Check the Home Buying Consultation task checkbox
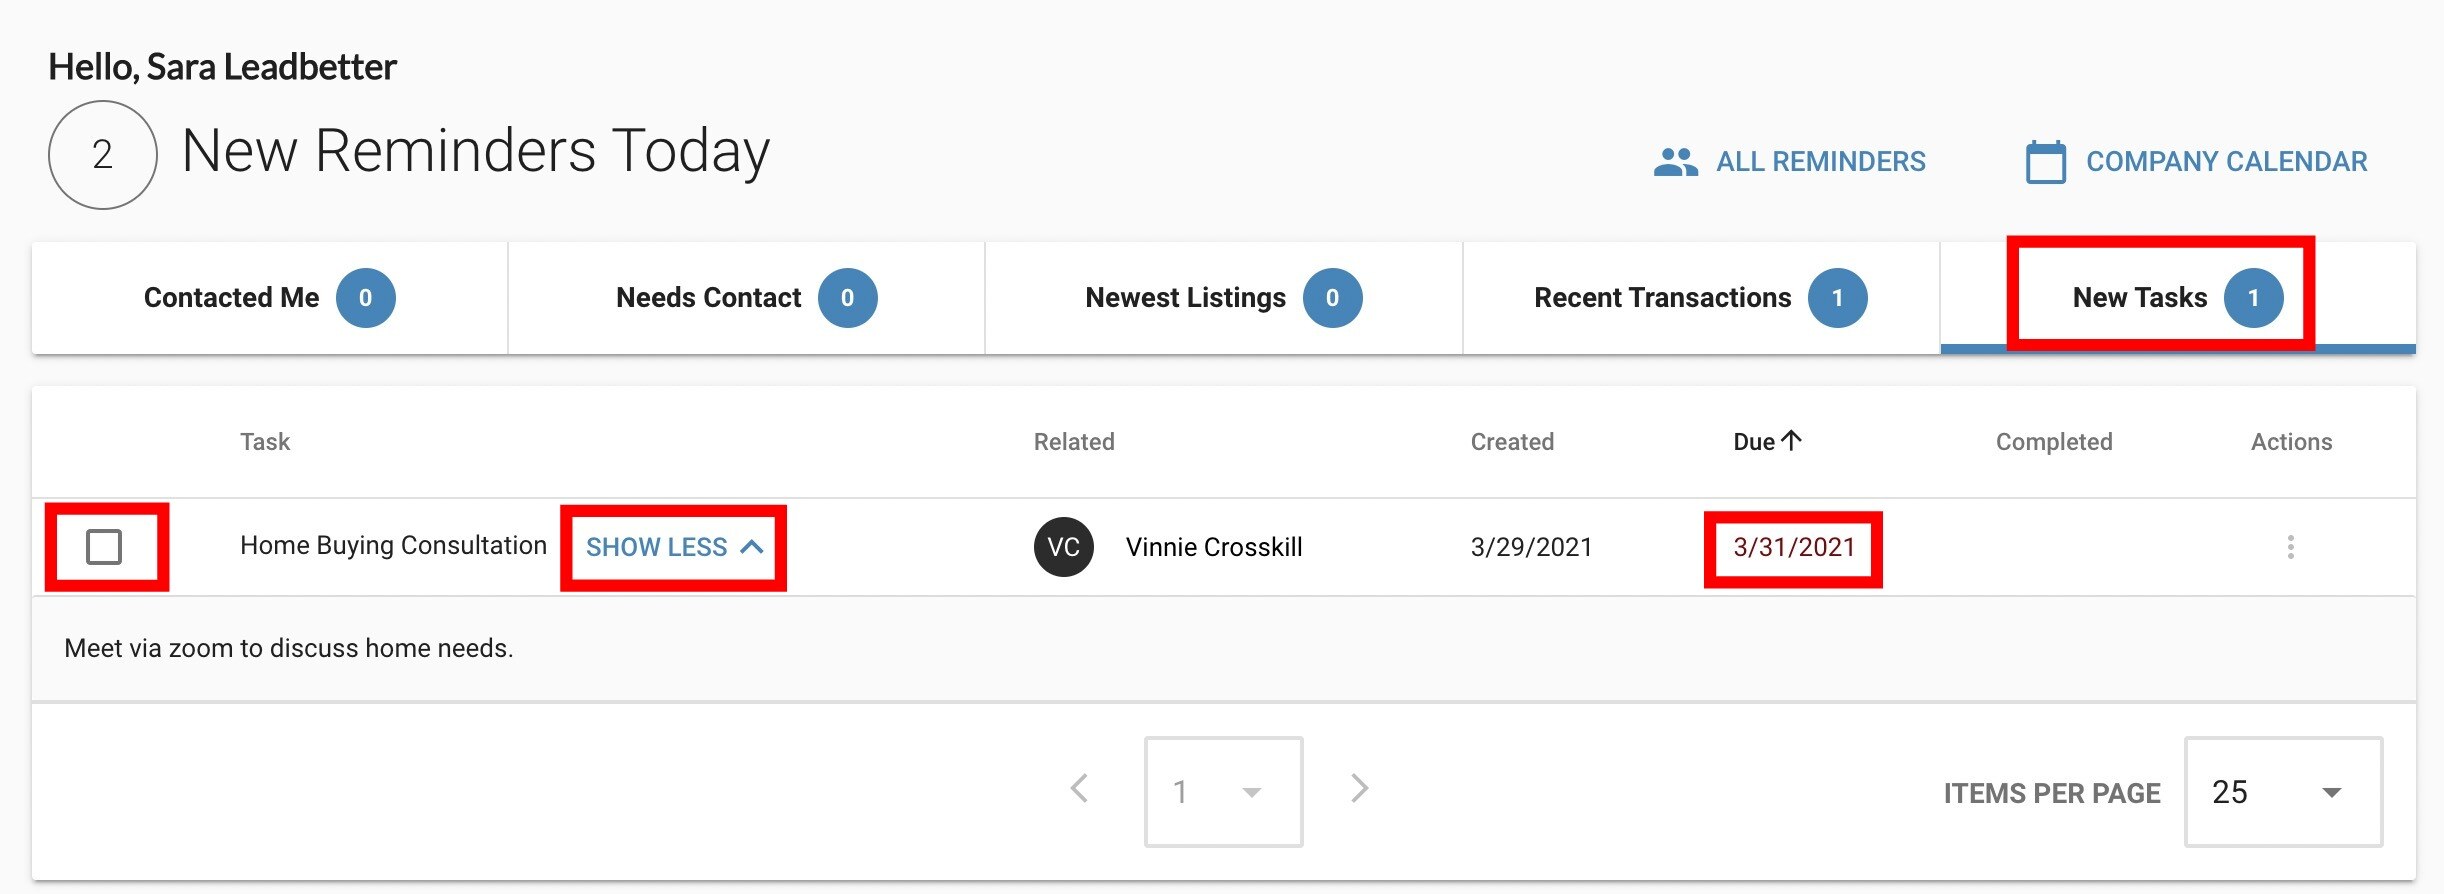The image size is (2444, 894). 104,547
